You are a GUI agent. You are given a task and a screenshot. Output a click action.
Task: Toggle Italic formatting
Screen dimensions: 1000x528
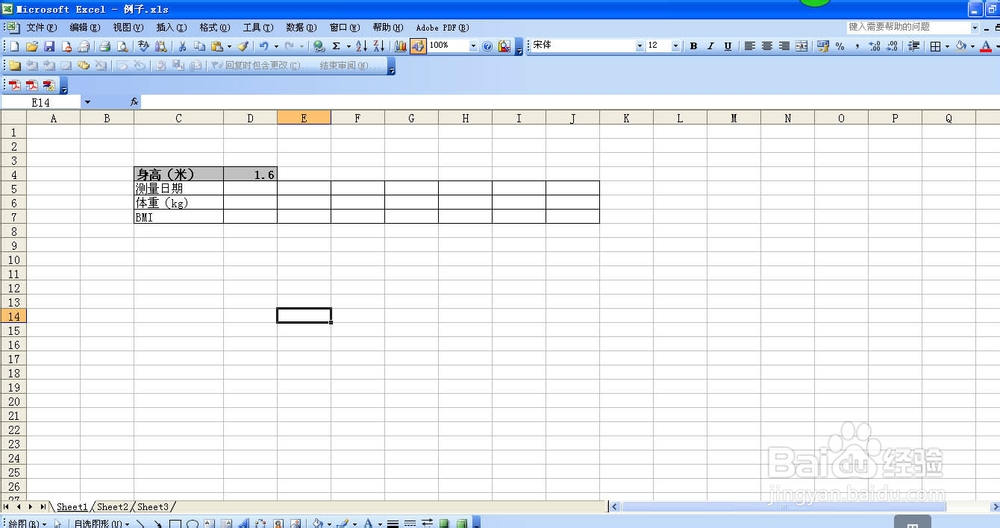tap(710, 46)
